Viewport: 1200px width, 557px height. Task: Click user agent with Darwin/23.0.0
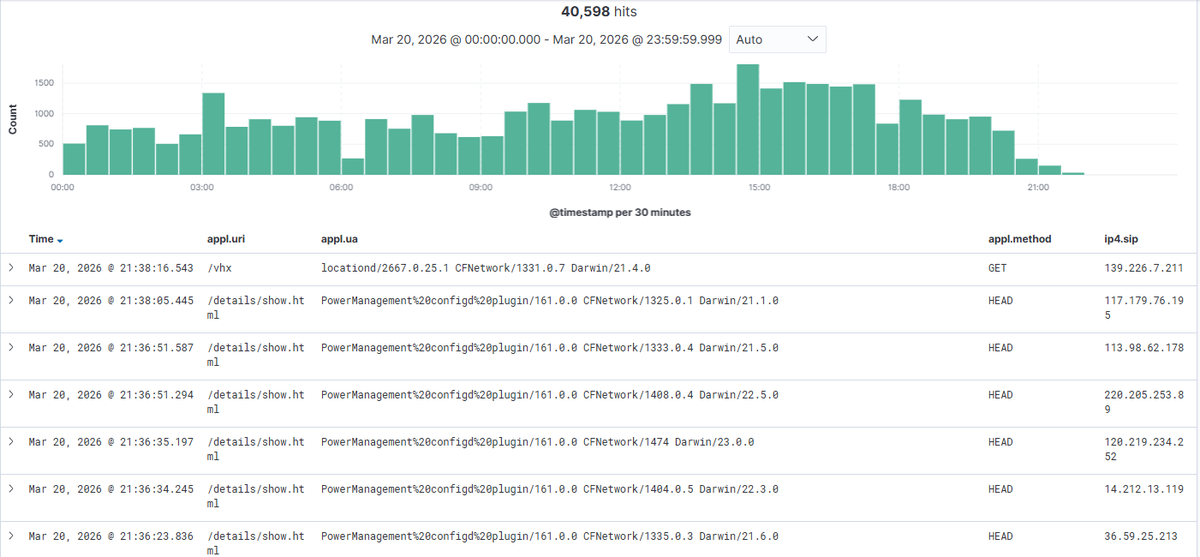[537, 441]
